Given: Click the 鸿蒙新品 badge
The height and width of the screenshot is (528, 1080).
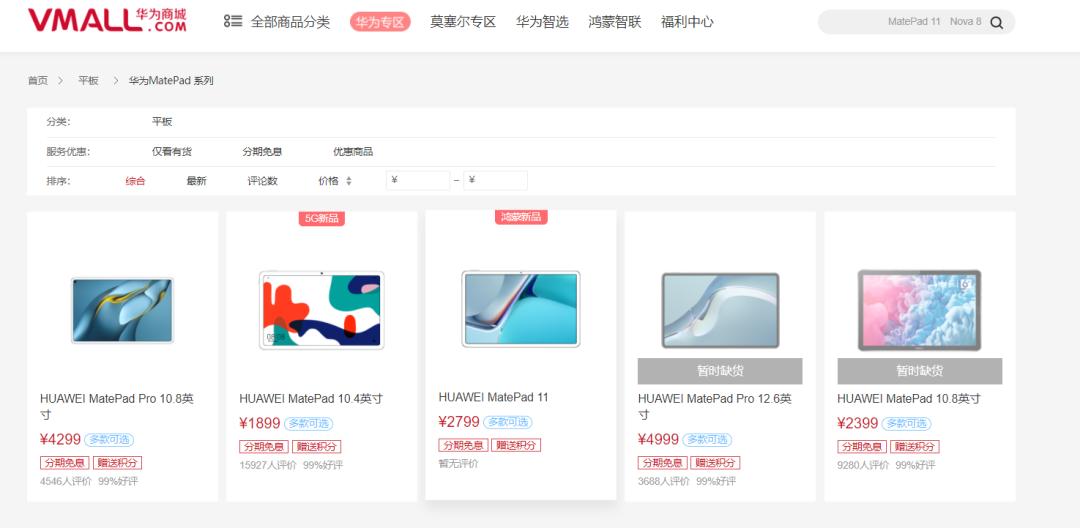Looking at the screenshot, I should 521,217.
